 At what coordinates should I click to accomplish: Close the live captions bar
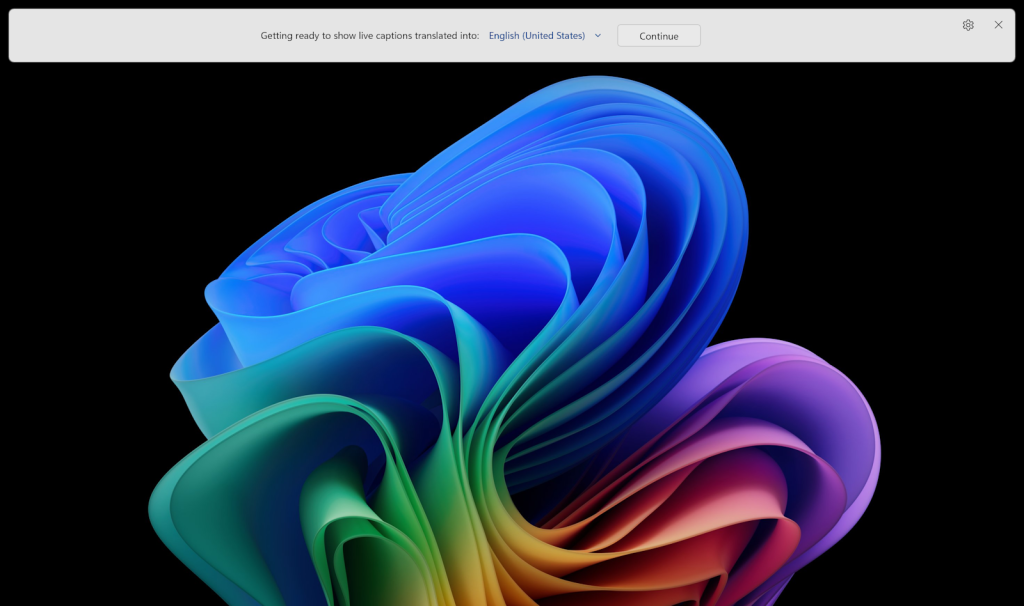click(998, 25)
